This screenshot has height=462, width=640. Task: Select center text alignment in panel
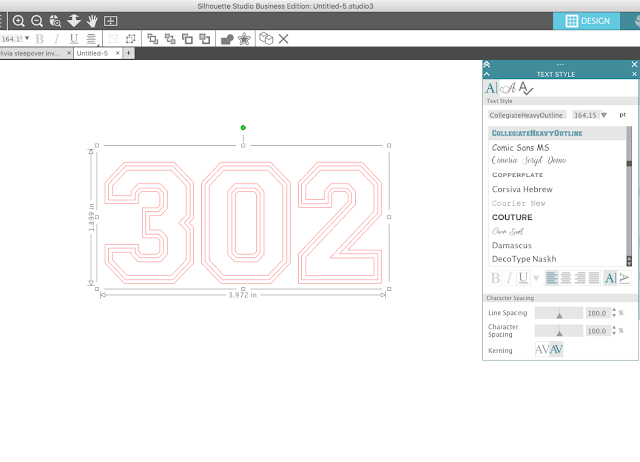coord(566,278)
